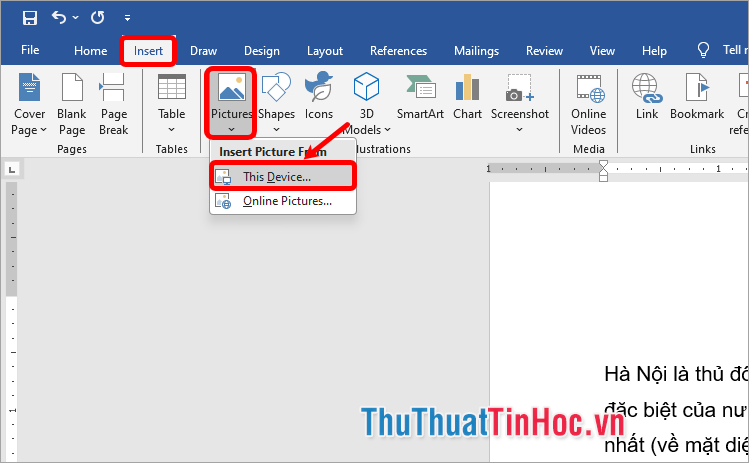Viewport: 749px width, 463px height.
Task: Click the Redo/Repeat icon
Action: click(97, 18)
